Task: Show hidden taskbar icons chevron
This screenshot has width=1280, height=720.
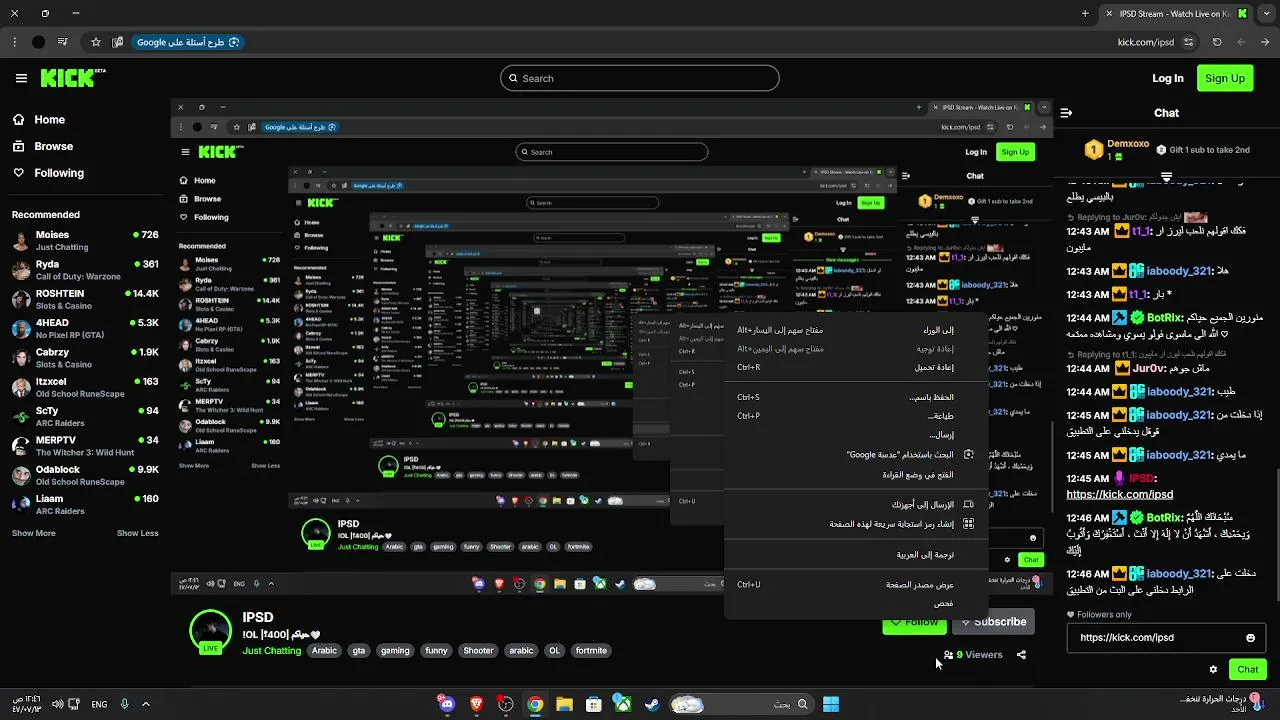Action: pyautogui.click(x=145, y=704)
